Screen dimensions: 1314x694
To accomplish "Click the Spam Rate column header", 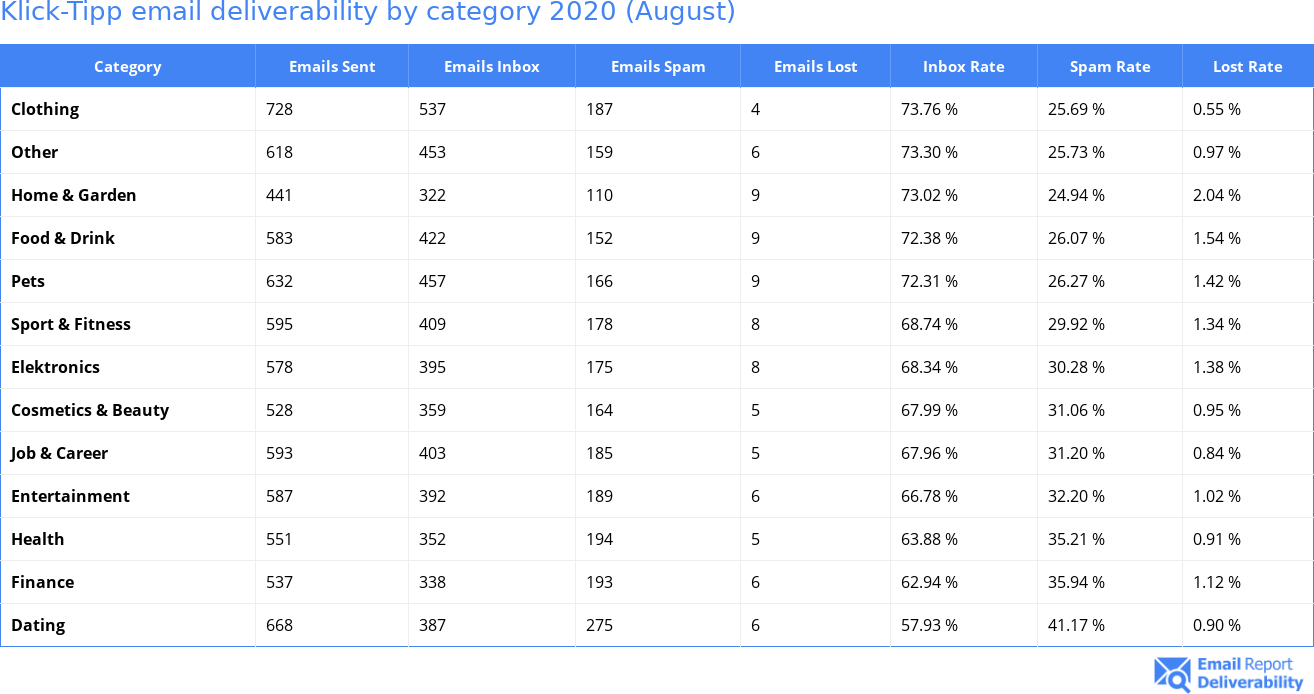I will 1110,67.
